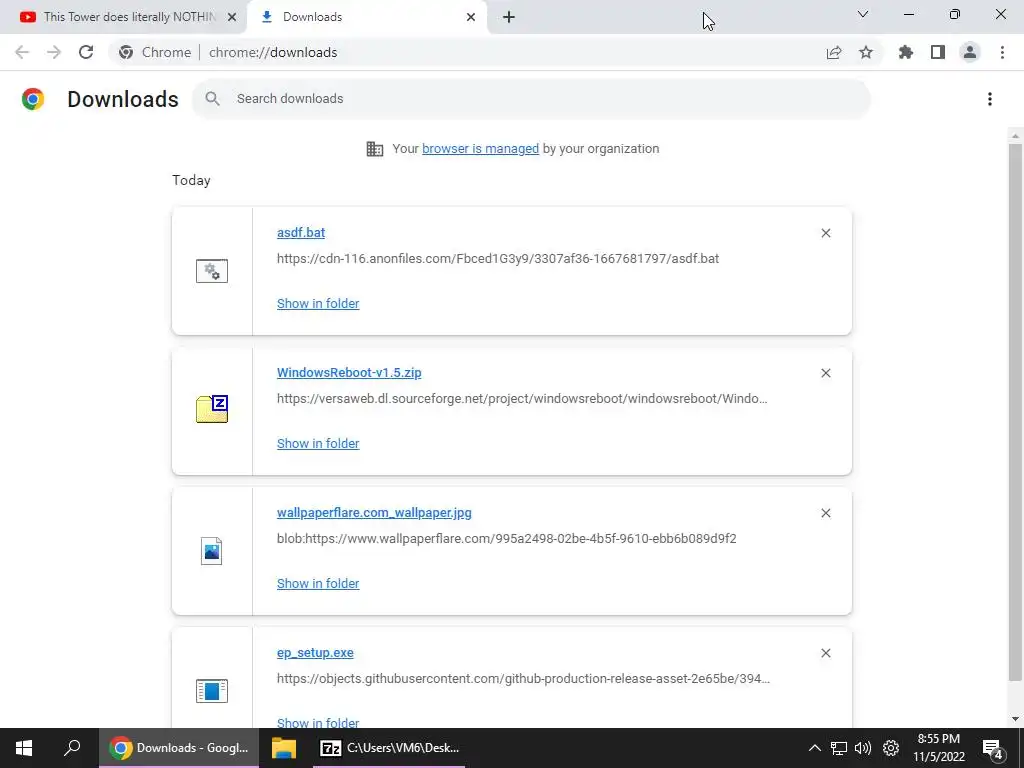This screenshot has height=768, width=1024.
Task: Click the Chrome site info chip
Action: pyautogui.click(x=155, y=52)
